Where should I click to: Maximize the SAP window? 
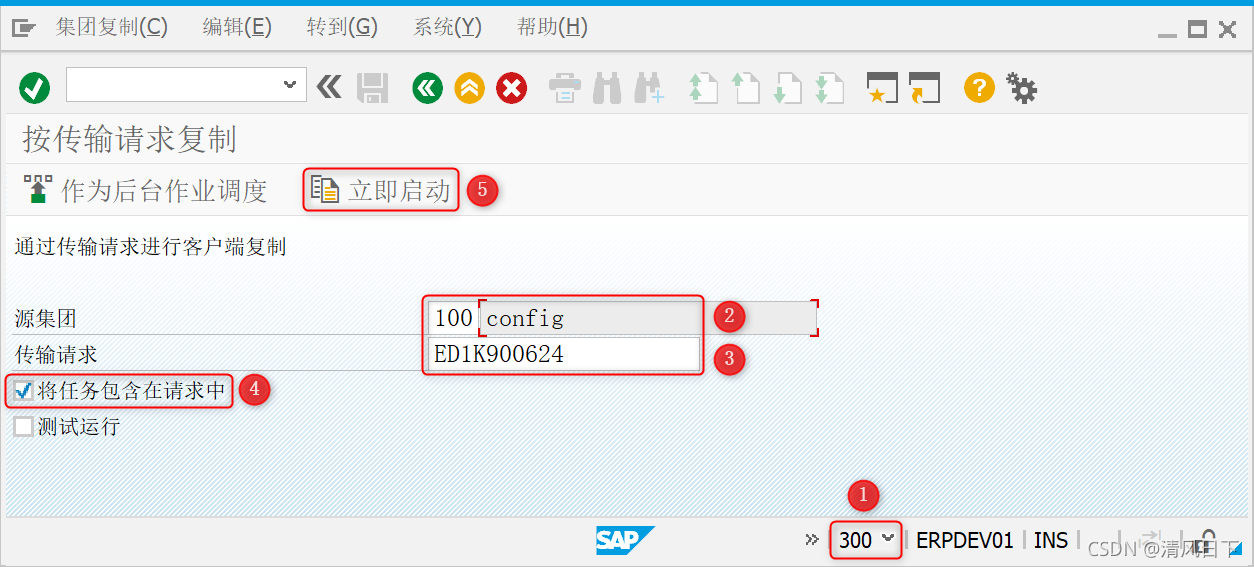click(1197, 30)
